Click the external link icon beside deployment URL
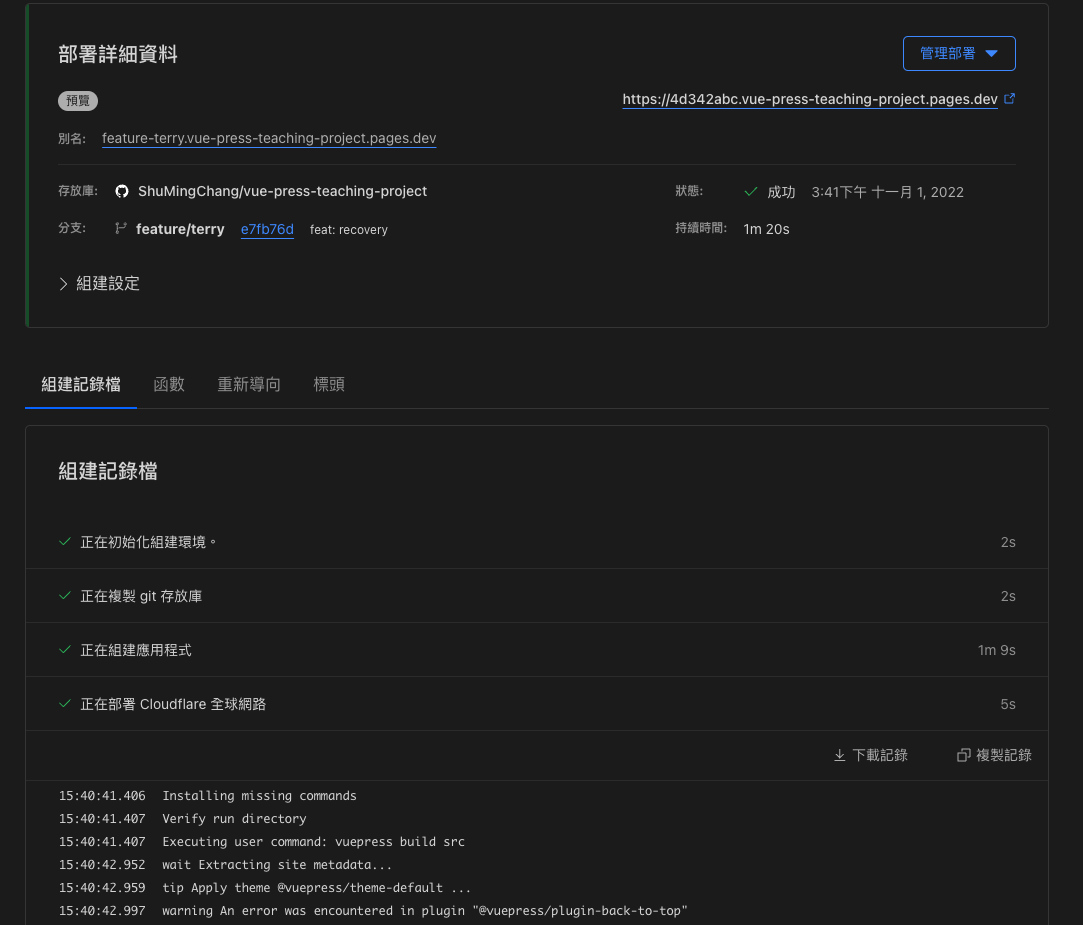This screenshot has width=1083, height=925. [x=1009, y=99]
